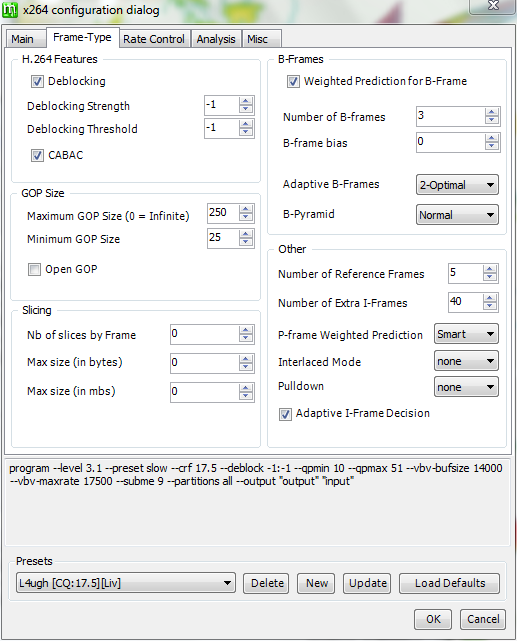517x641 pixels.
Task: Open the Rate Control tab
Action: [x=154, y=39]
